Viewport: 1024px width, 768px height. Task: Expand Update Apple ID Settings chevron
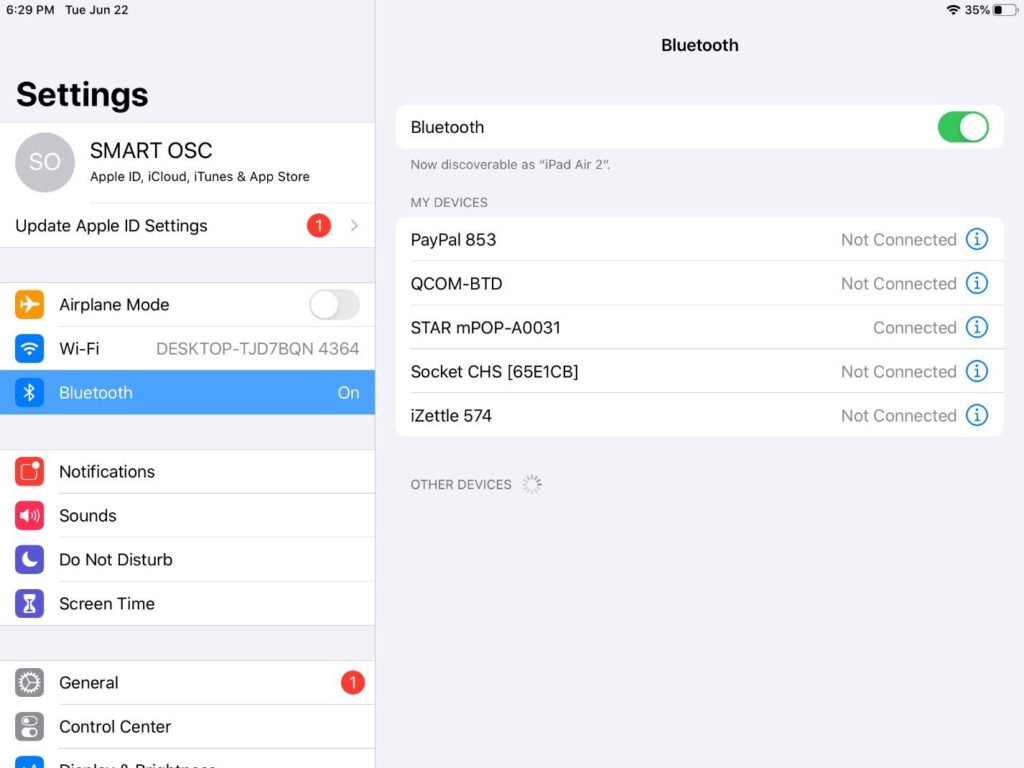(354, 226)
